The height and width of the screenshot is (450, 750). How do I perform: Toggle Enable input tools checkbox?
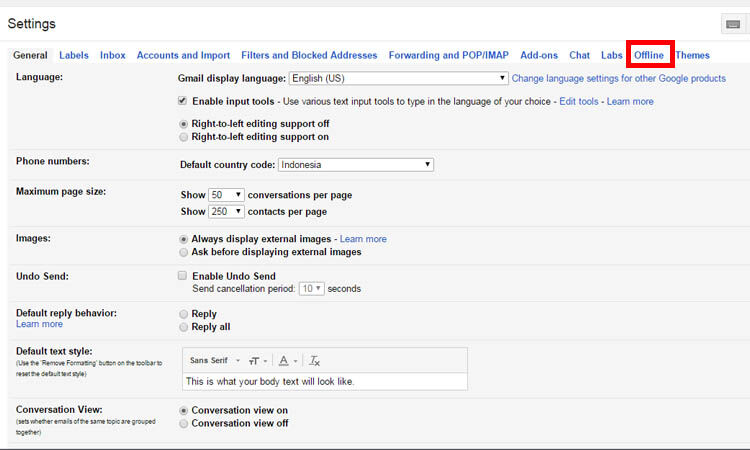(182, 100)
